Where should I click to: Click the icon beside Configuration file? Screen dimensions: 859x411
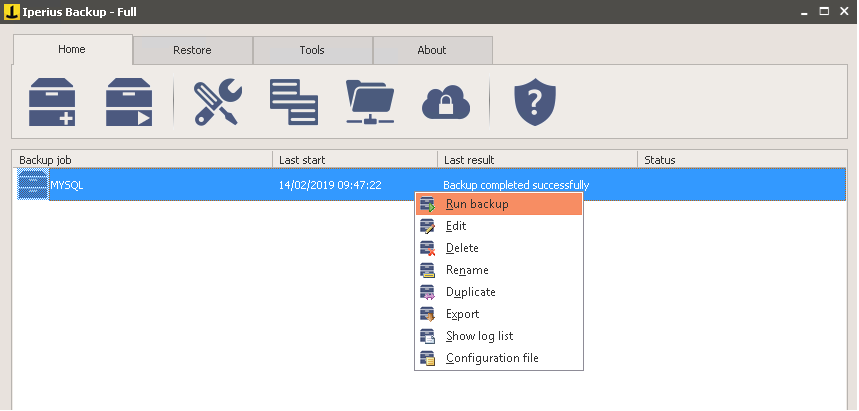pos(427,358)
